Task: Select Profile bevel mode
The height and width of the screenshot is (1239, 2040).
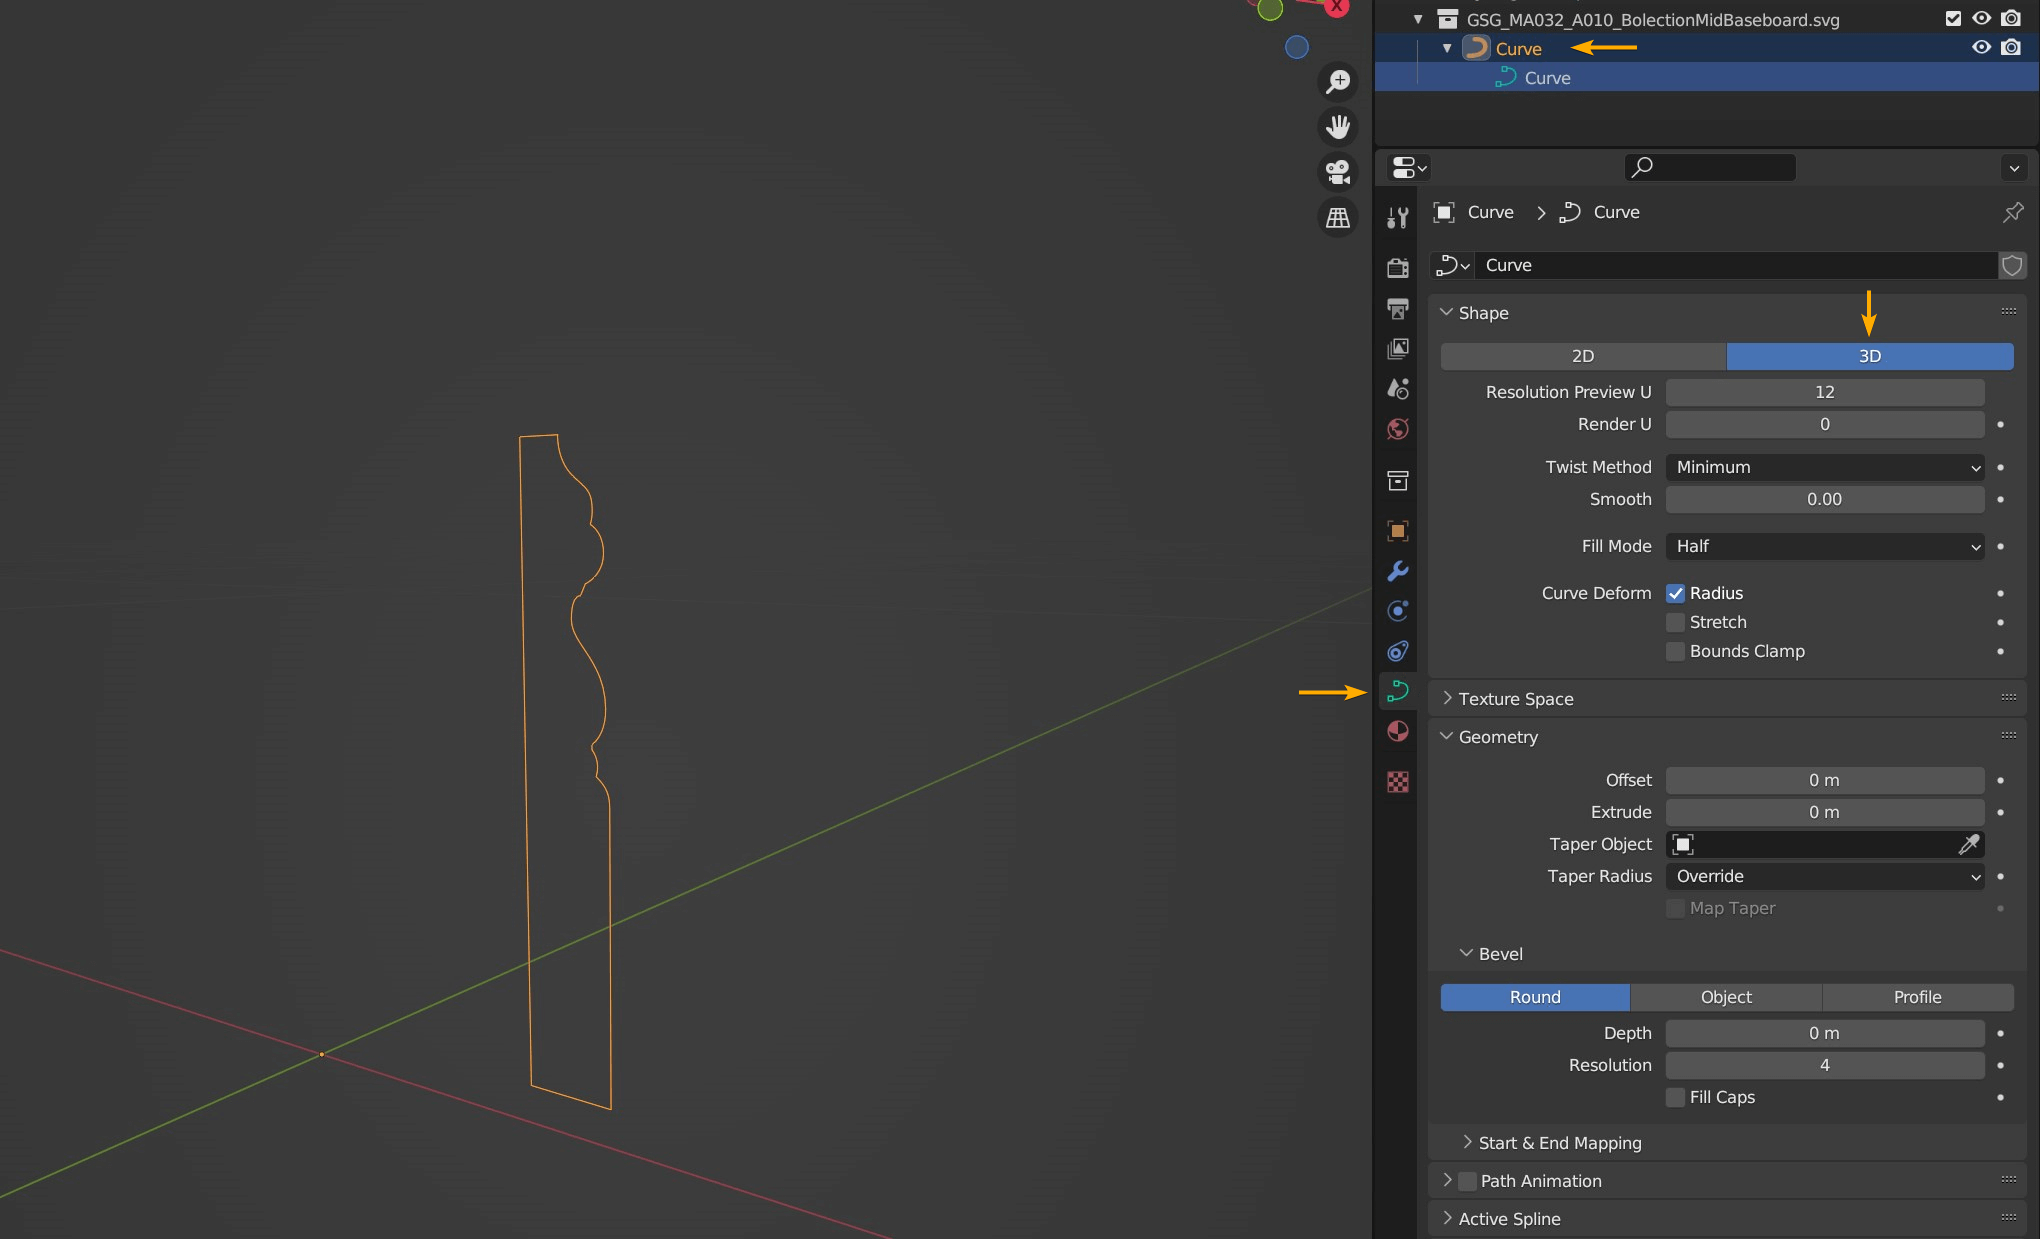Action: coord(1918,997)
